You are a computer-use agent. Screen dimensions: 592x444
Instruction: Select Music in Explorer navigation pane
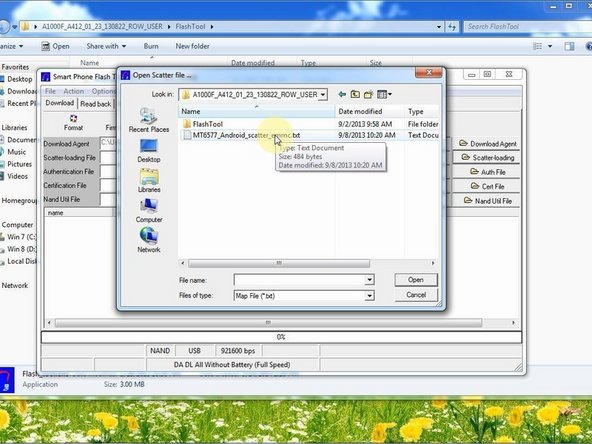pos(16,152)
